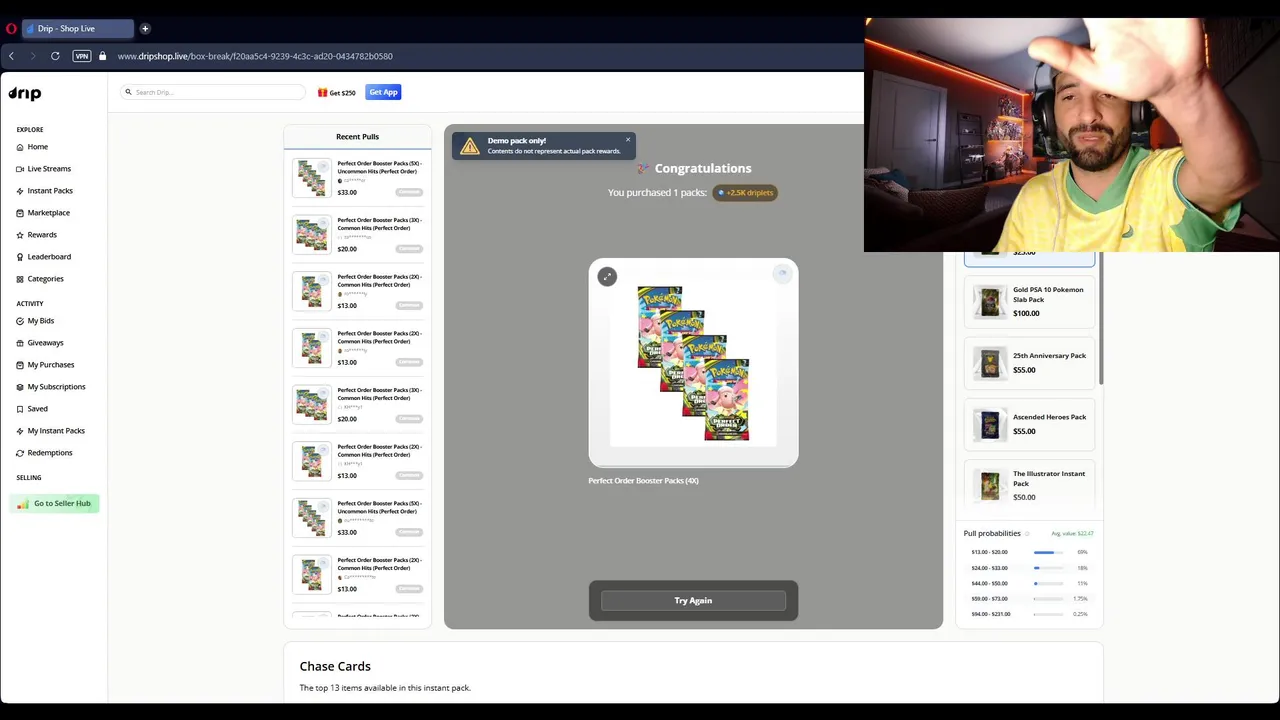This screenshot has width=1280, height=720.
Task: Click the Congratulations heading
Action: click(x=703, y=168)
